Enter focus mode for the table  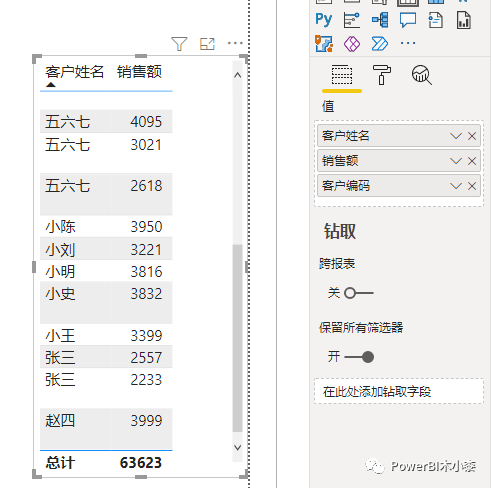pos(207,44)
